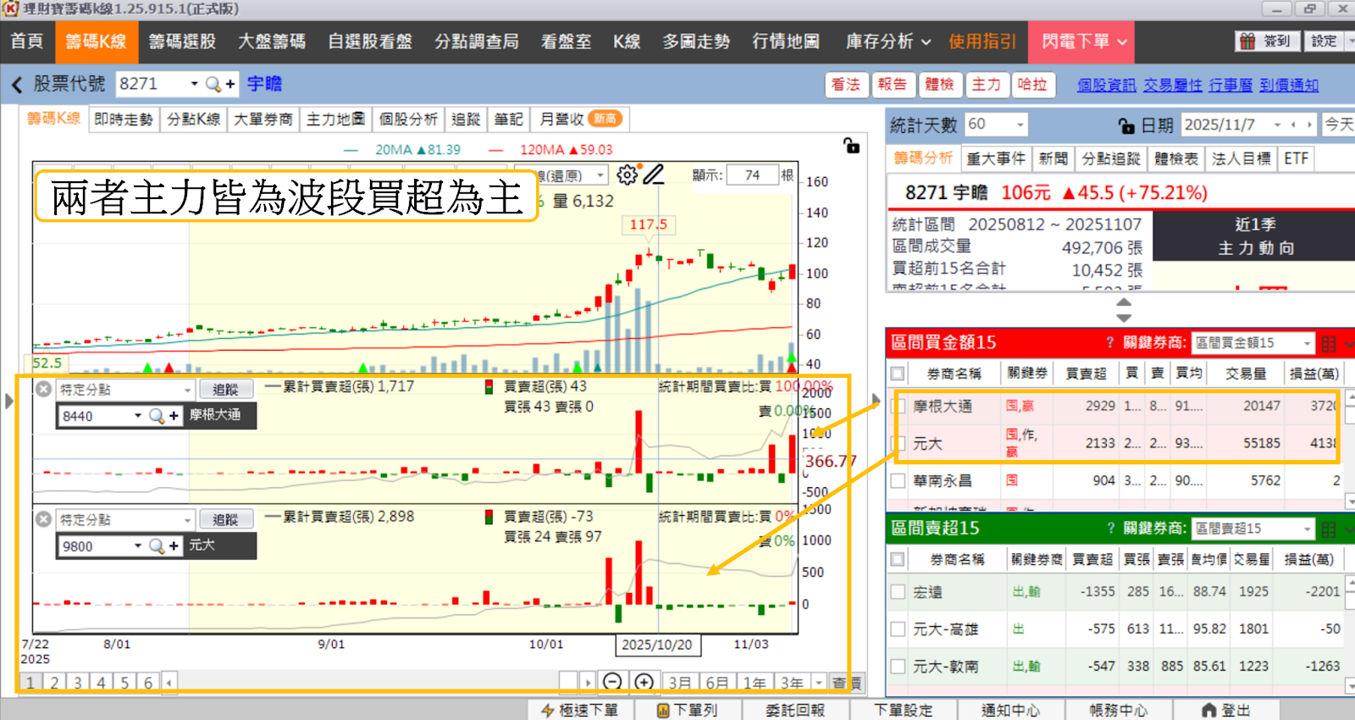Check the 華南永昌 broker checkbox
Screen dimensions: 1355x720
click(898, 480)
